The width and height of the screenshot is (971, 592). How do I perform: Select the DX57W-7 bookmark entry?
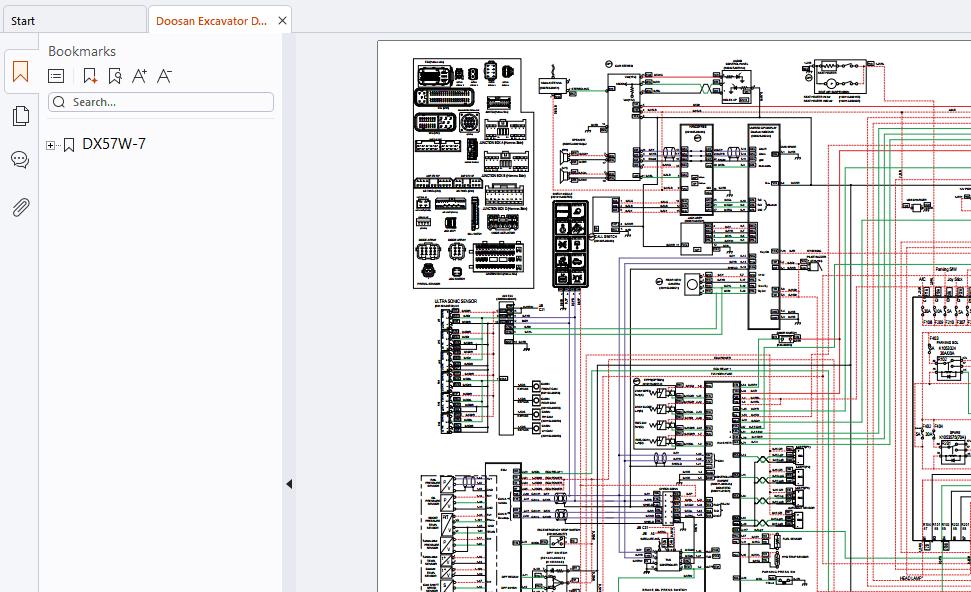[114, 144]
